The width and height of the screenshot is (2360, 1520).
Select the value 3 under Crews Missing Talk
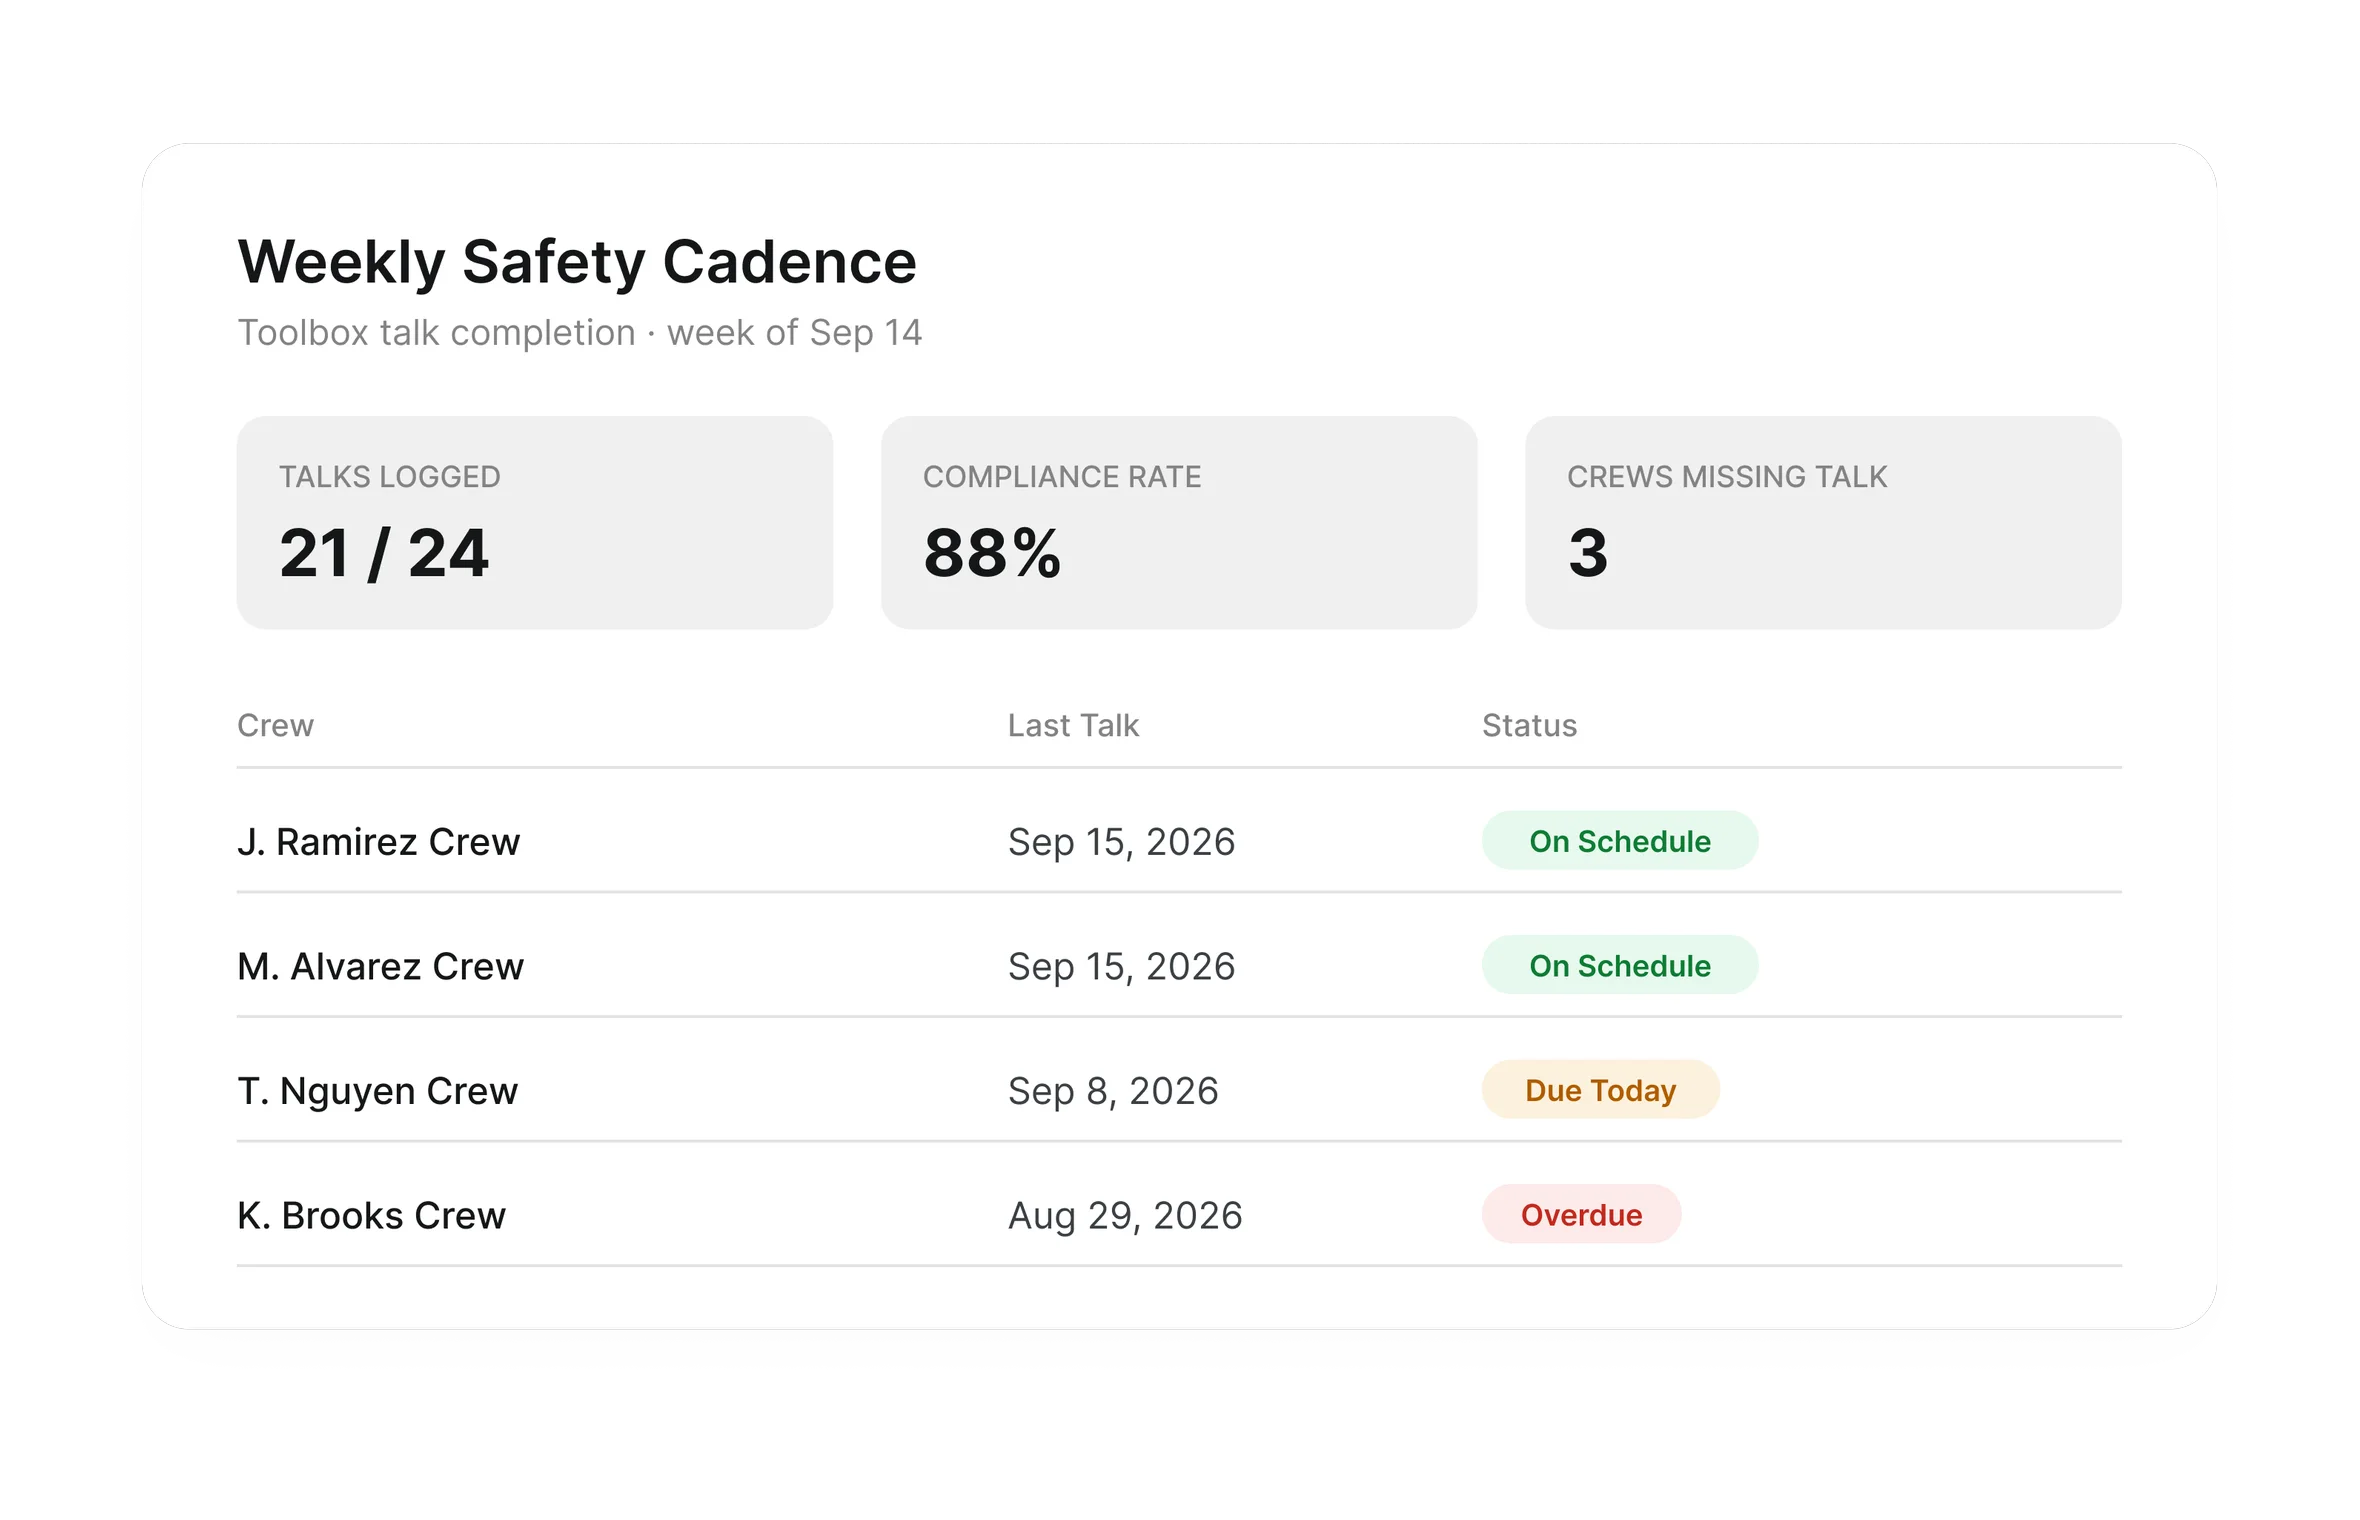[1588, 553]
